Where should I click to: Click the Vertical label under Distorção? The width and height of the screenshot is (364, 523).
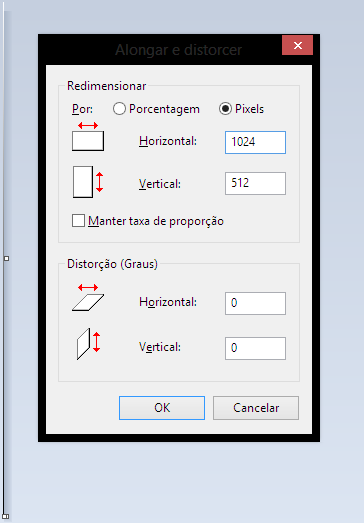[x=160, y=347]
